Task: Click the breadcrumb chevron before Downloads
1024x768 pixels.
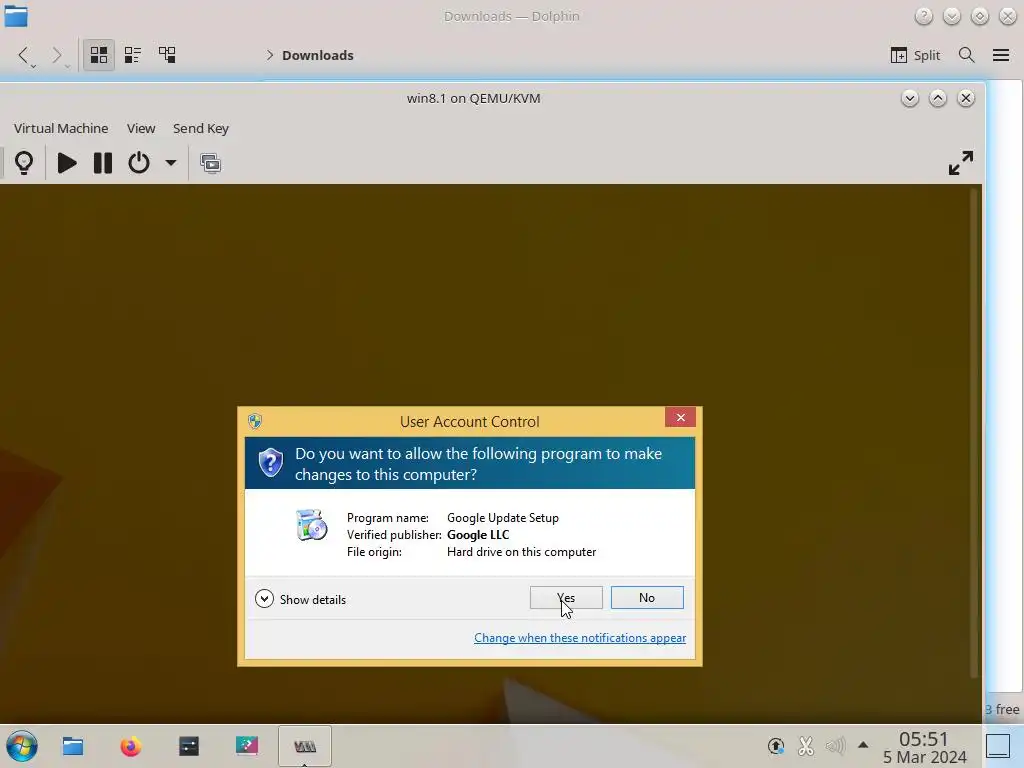Action: tap(269, 56)
